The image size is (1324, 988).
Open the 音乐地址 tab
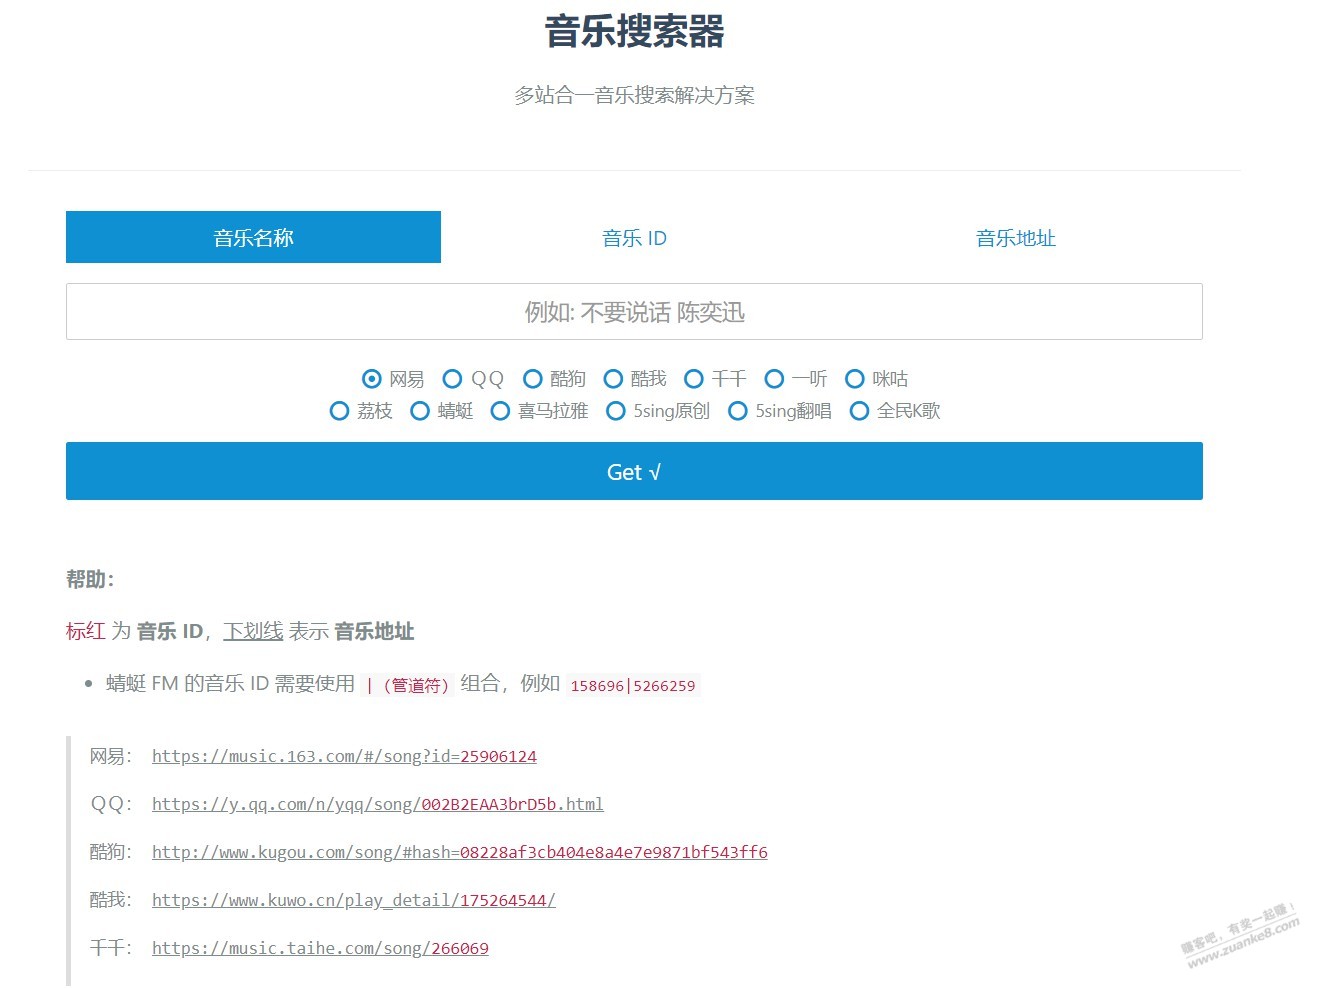[1015, 238]
